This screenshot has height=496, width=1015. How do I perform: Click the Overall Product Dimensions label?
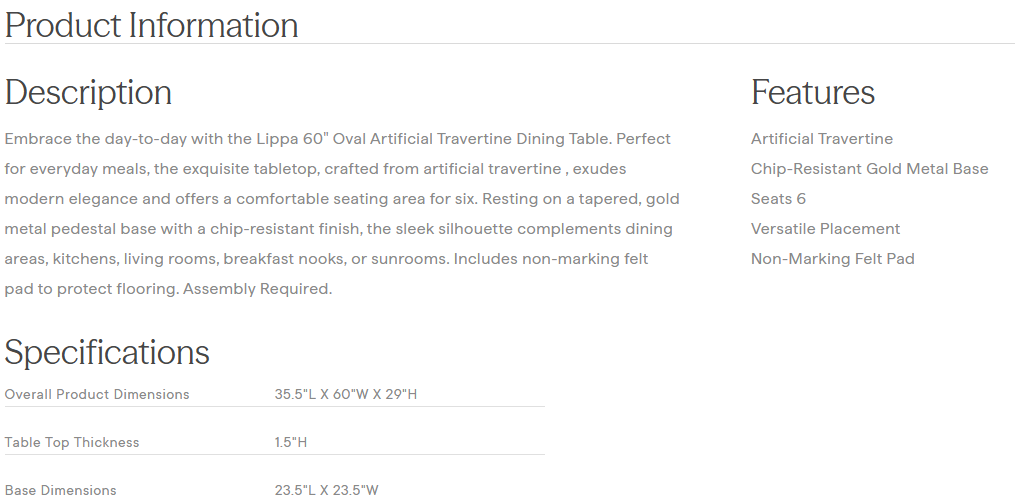pyautogui.click(x=97, y=395)
